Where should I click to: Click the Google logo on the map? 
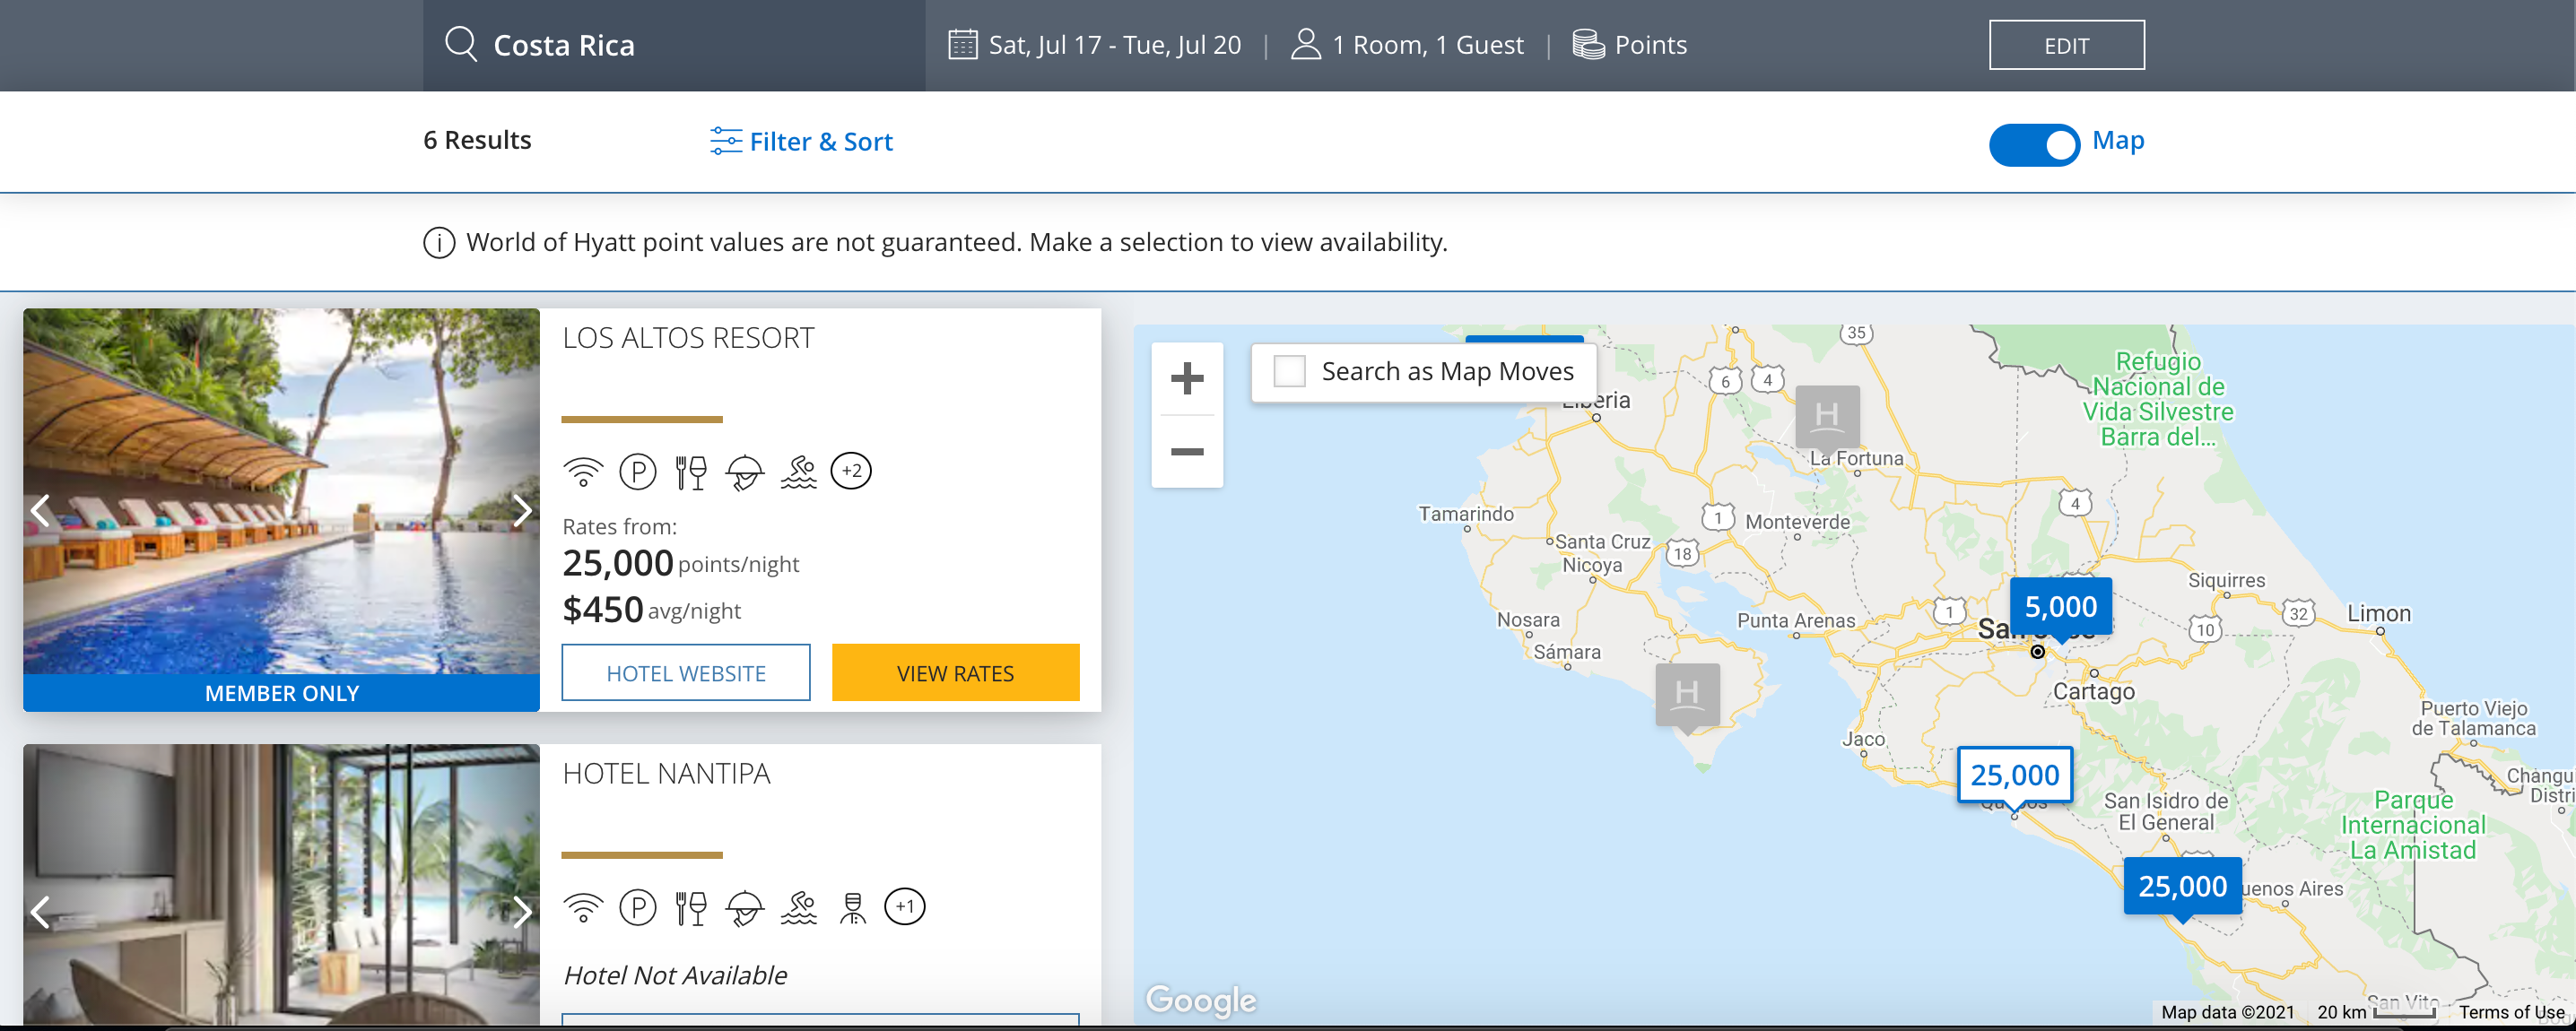[x=1201, y=1000]
